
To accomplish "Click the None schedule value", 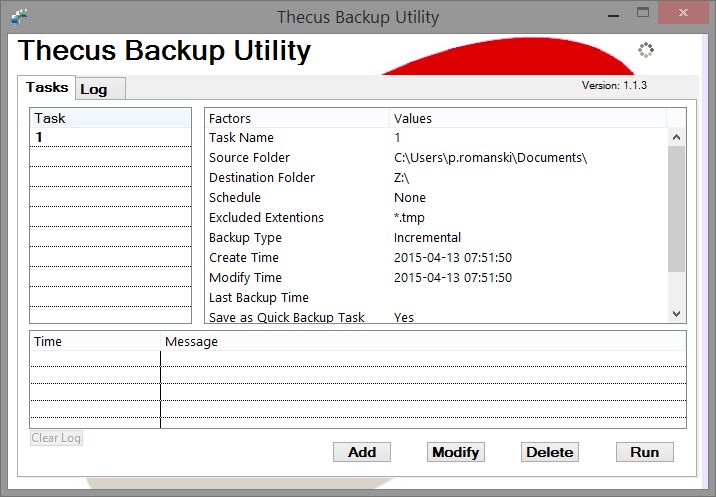I will click(x=410, y=197).
